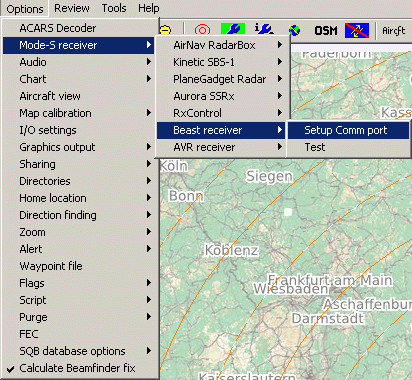
Task: Click Siegen label on the map
Action: [269, 177]
